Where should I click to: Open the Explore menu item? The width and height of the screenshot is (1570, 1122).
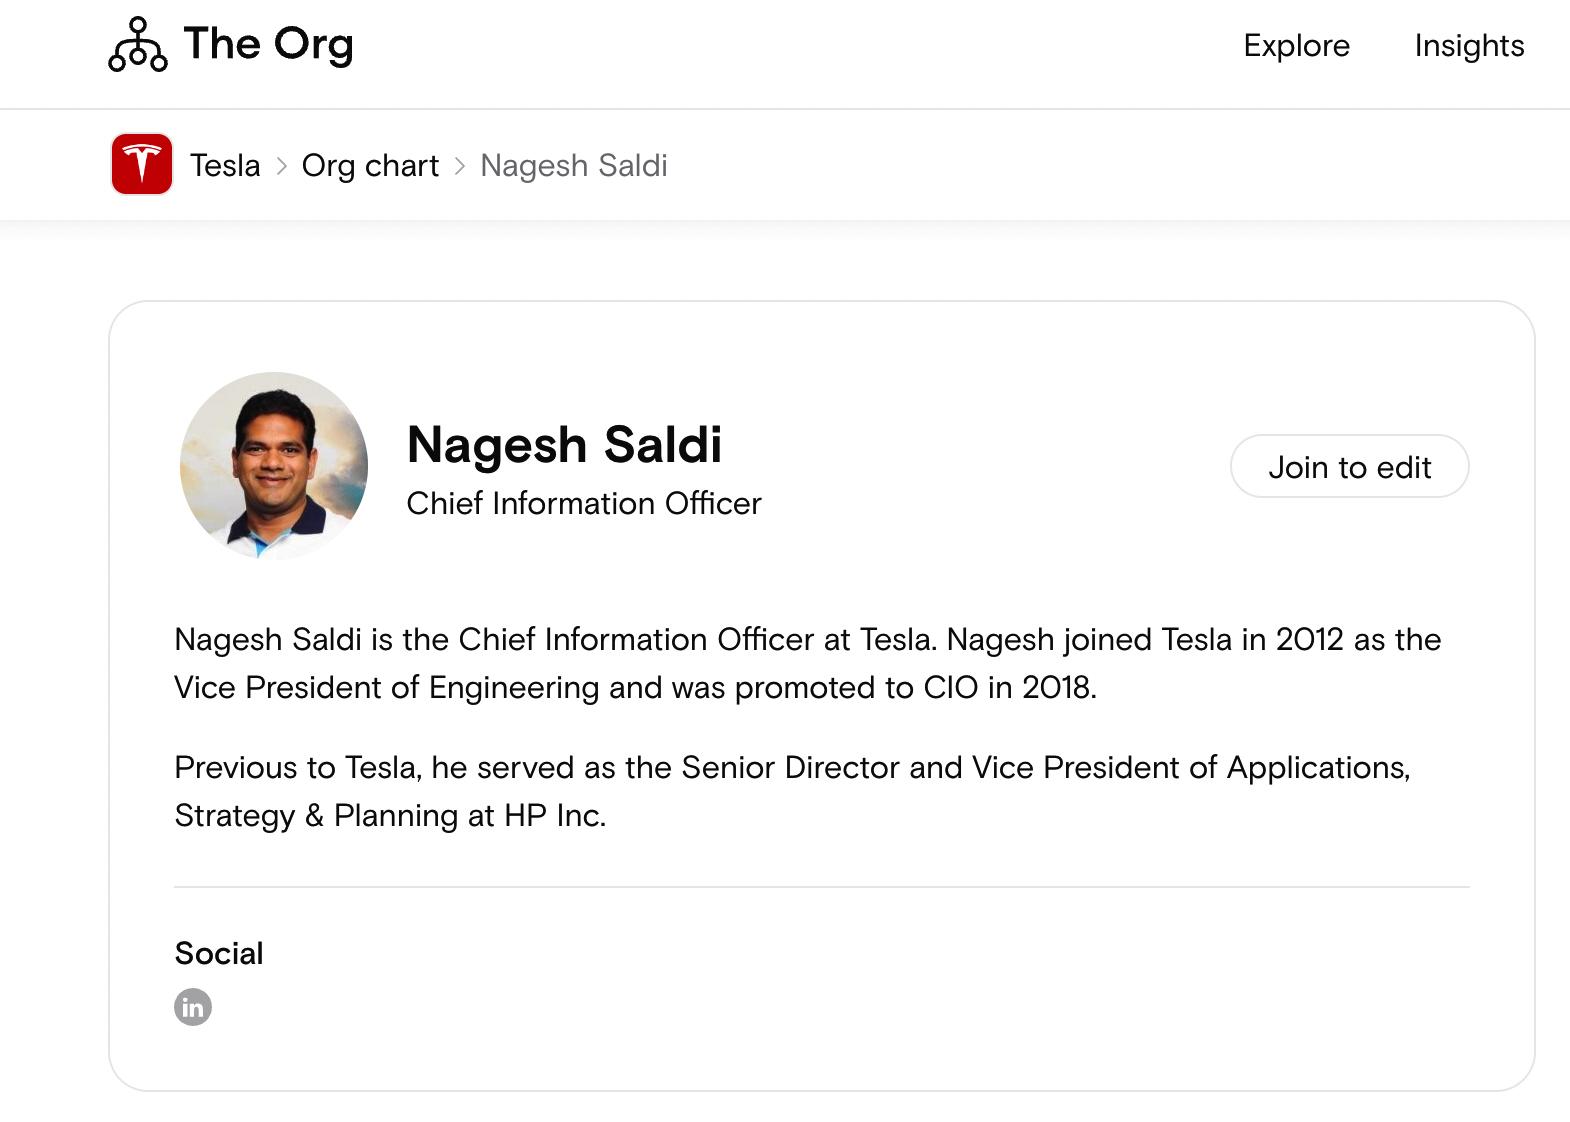coord(1296,46)
